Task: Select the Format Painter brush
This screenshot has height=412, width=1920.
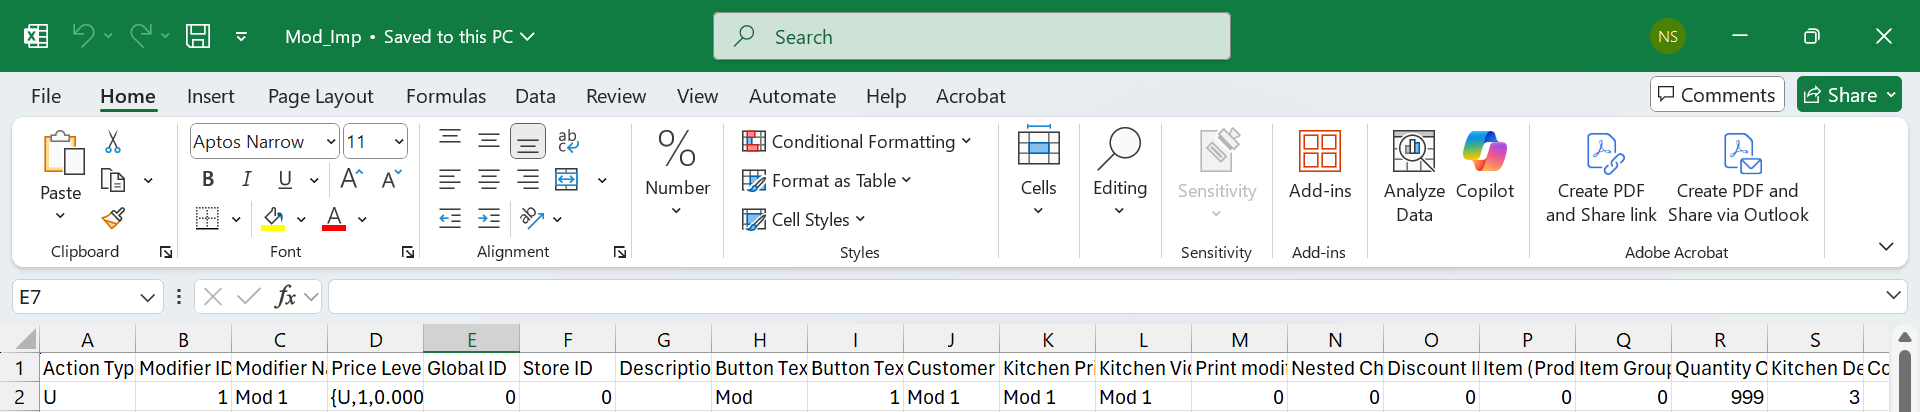Action: click(113, 218)
